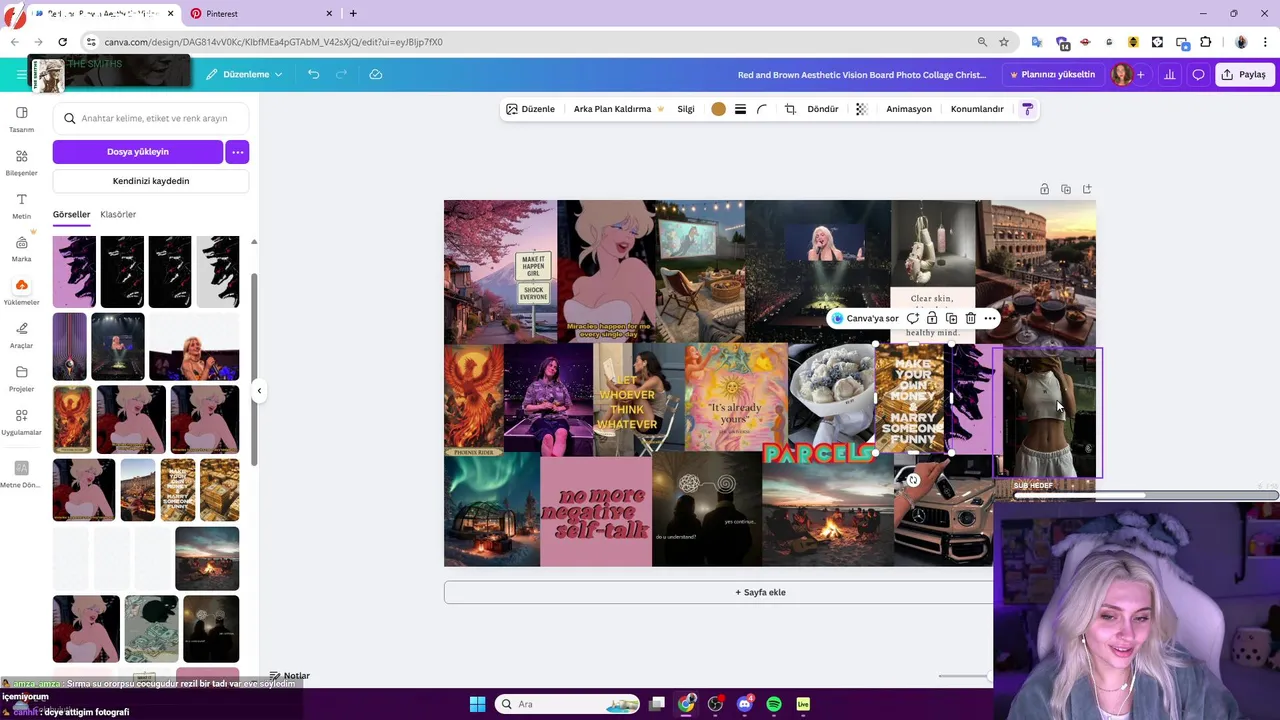Click the Kendinizi kaydedin button

click(151, 181)
